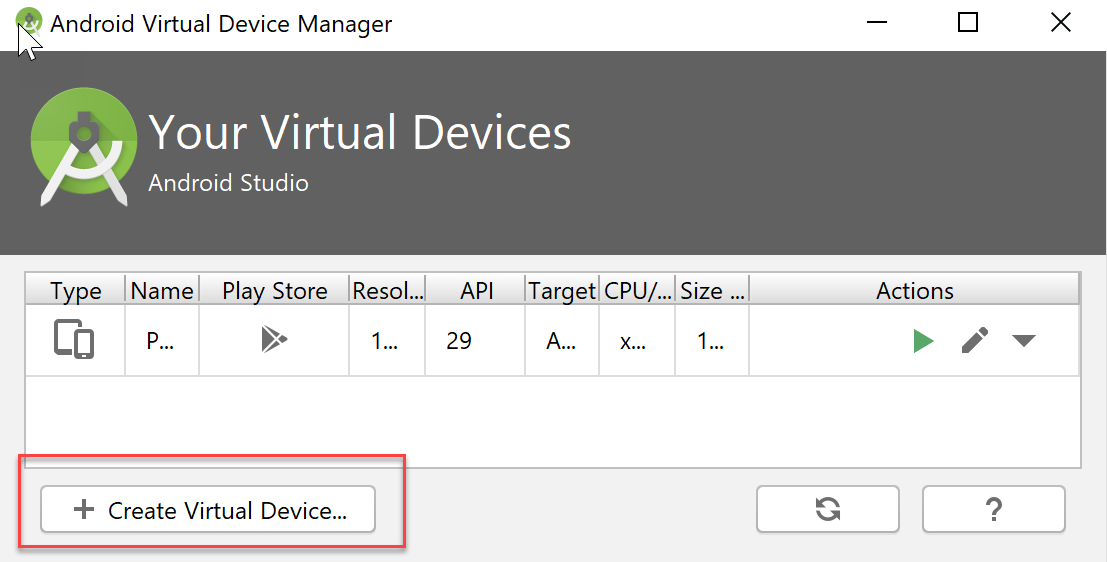Sort by the Resolution column header
The height and width of the screenshot is (562, 1107).
[x=388, y=290]
